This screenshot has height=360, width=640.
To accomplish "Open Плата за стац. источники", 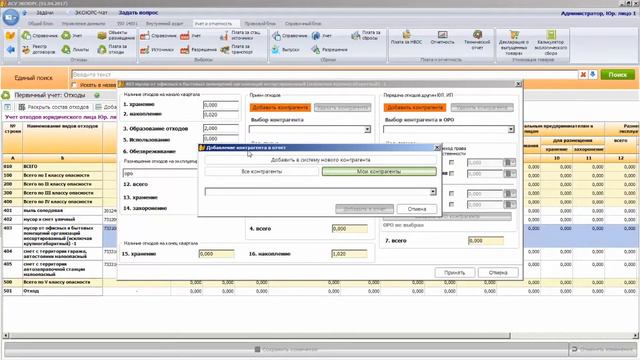I will click(240, 36).
